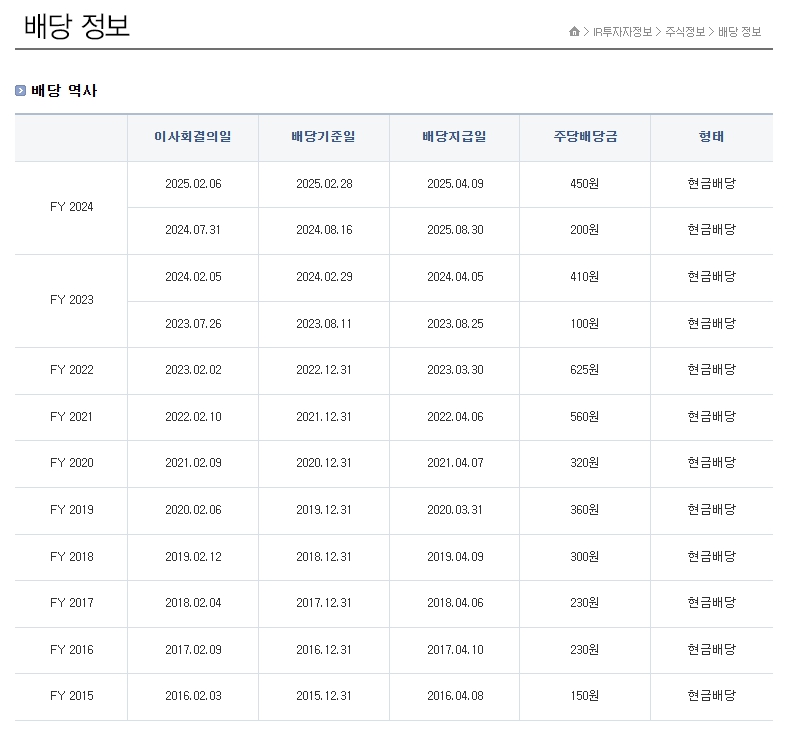Click payment date 2025.08.30

tap(455, 230)
